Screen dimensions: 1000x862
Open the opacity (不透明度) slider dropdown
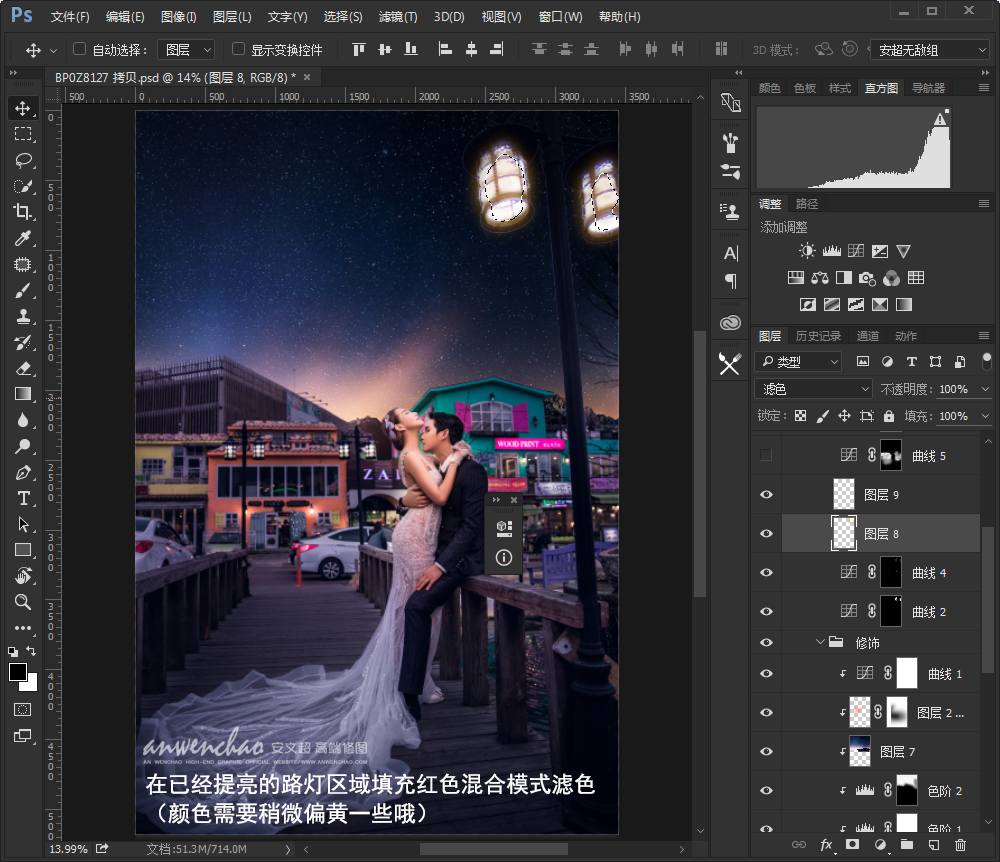pyautogui.click(x=985, y=389)
